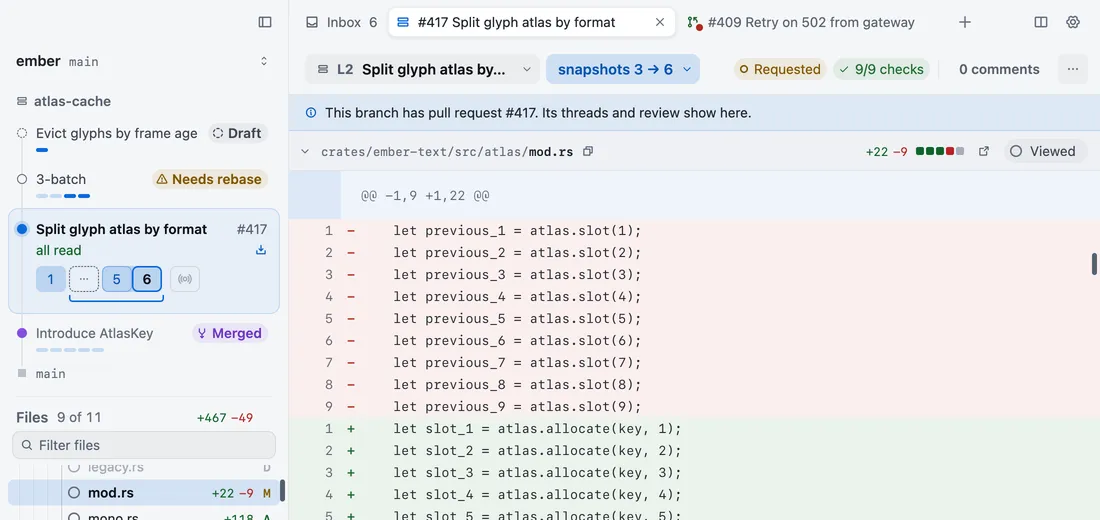This screenshot has height=520, width=1100.
Task: Click the download icon below #417
Action: pyautogui.click(x=261, y=251)
